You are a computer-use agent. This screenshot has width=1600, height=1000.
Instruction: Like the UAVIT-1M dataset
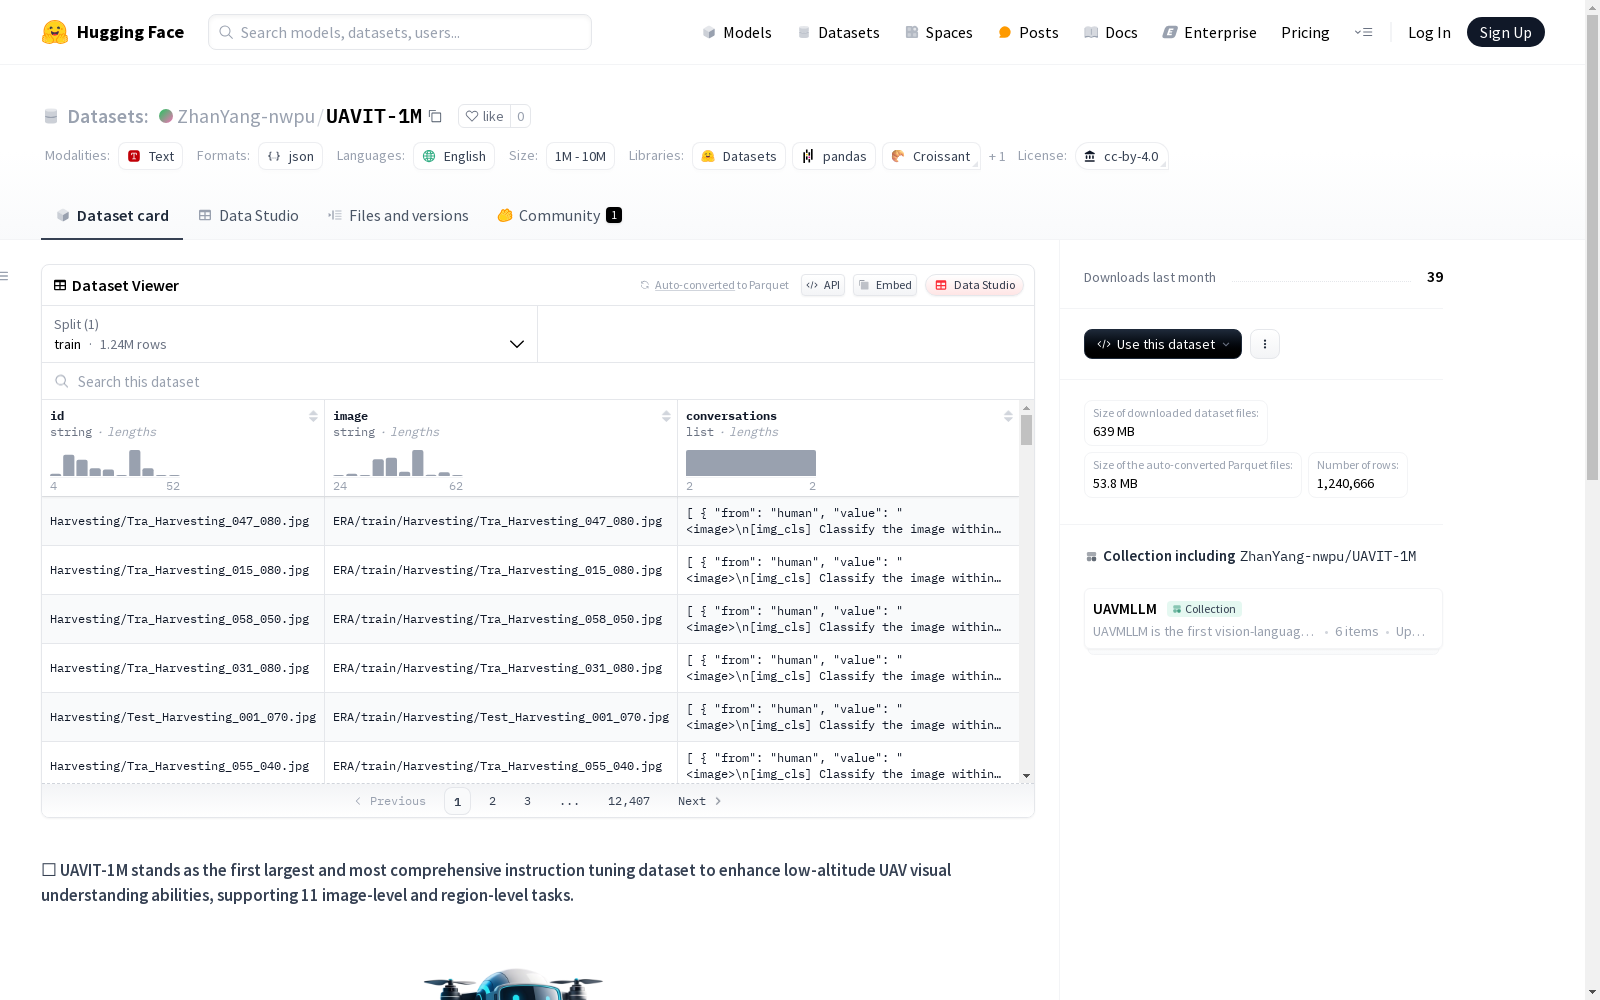click(x=484, y=116)
